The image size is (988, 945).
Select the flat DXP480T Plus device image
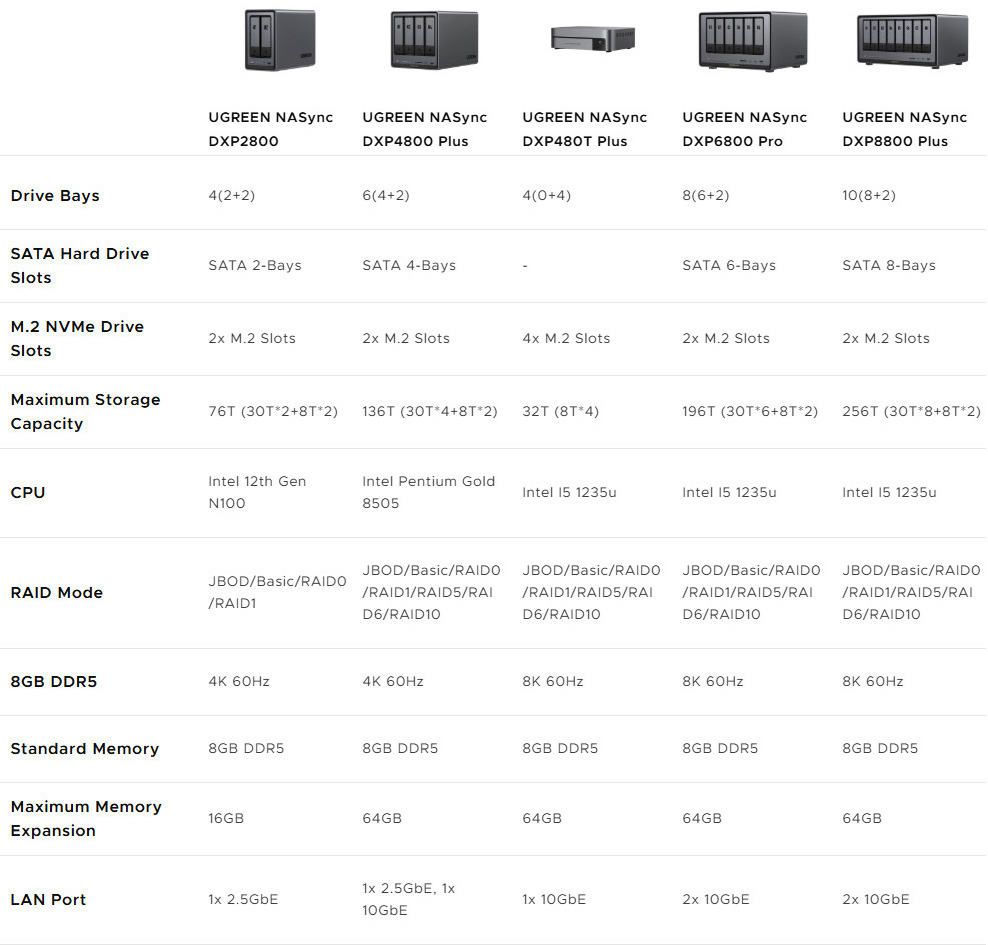pos(592,39)
